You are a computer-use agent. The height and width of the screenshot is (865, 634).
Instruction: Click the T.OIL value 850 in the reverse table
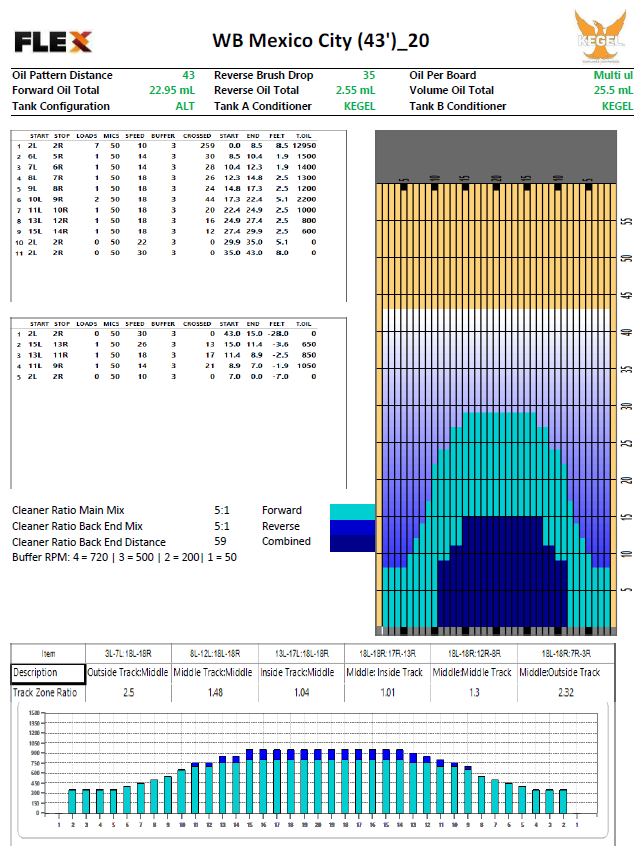tap(309, 355)
